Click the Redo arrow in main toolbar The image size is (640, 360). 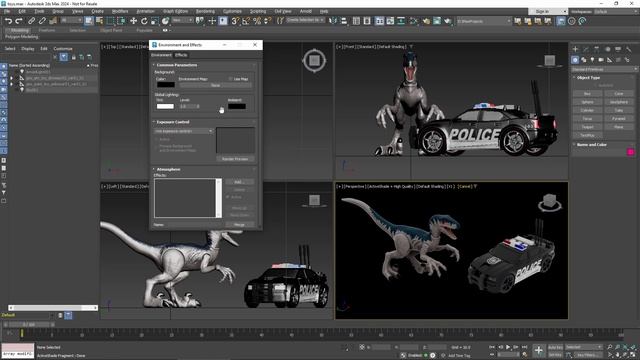tap(19, 21)
